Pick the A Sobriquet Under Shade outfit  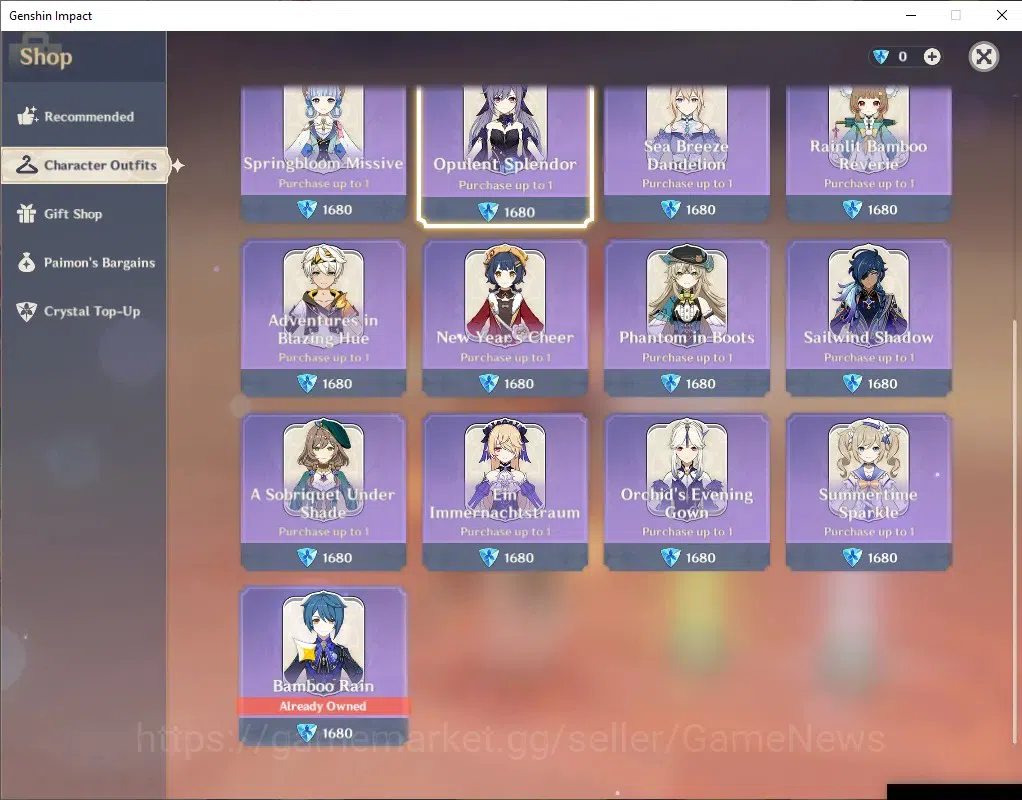click(323, 492)
